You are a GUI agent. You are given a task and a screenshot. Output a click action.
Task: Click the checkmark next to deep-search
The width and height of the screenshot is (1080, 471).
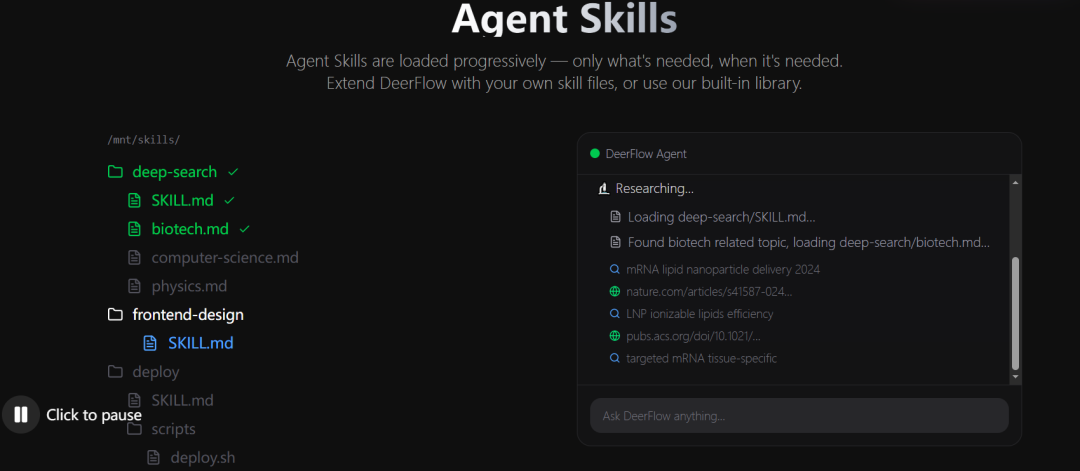233,172
